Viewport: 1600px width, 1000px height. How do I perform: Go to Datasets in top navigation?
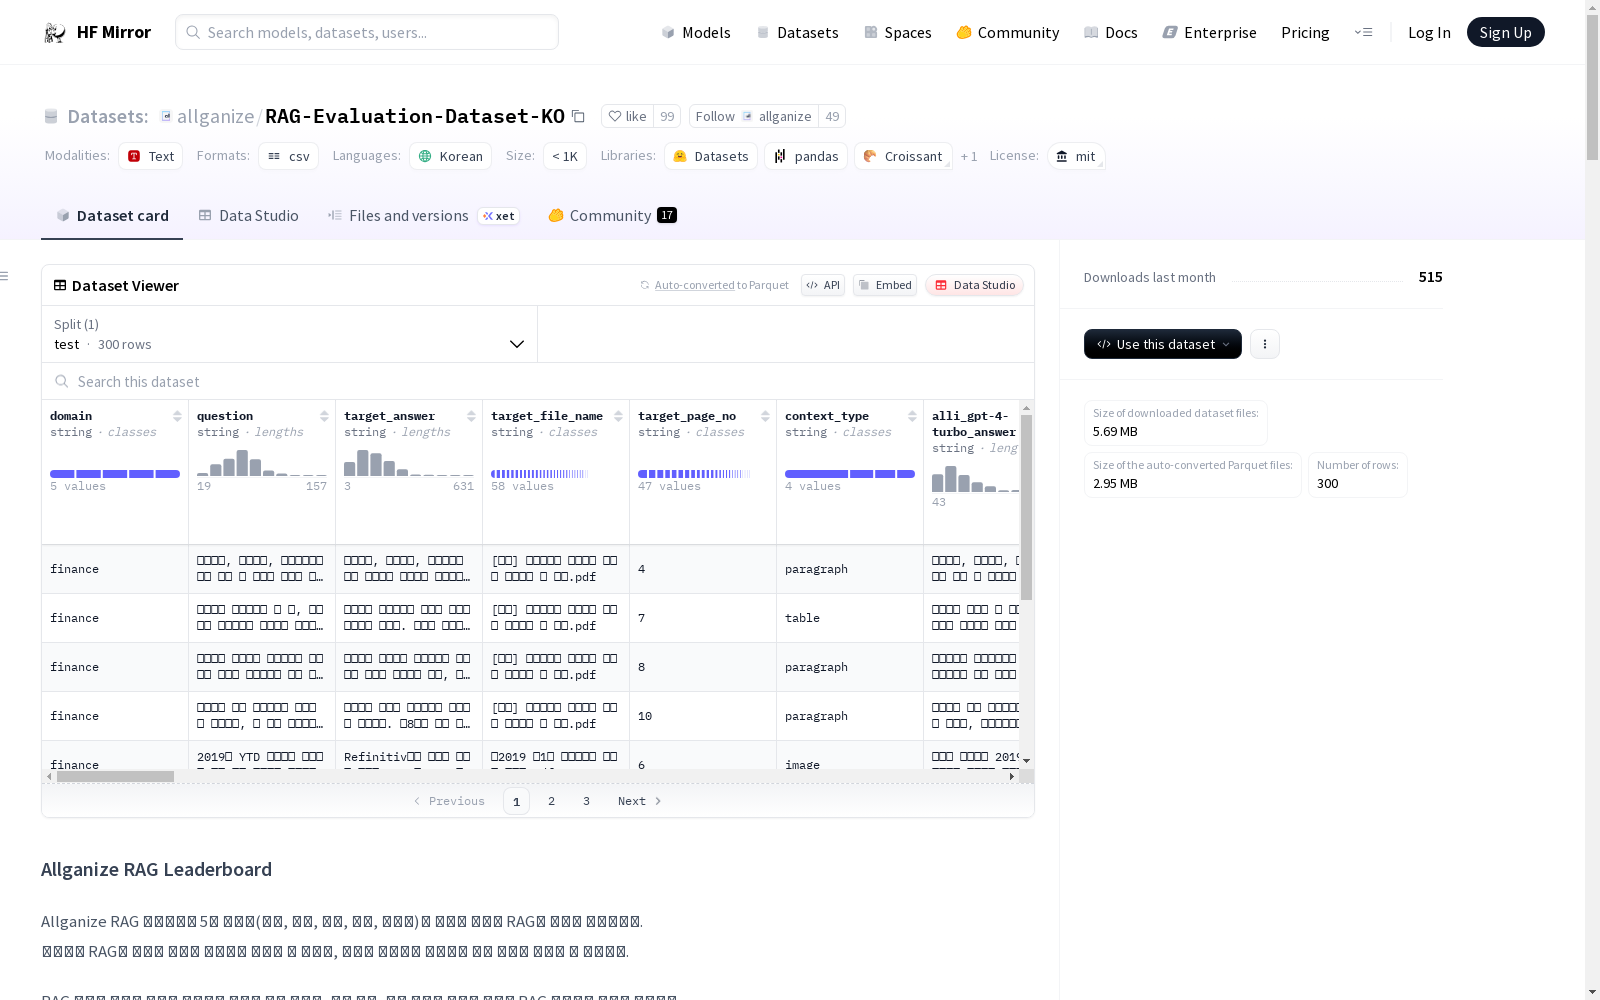pos(797,32)
